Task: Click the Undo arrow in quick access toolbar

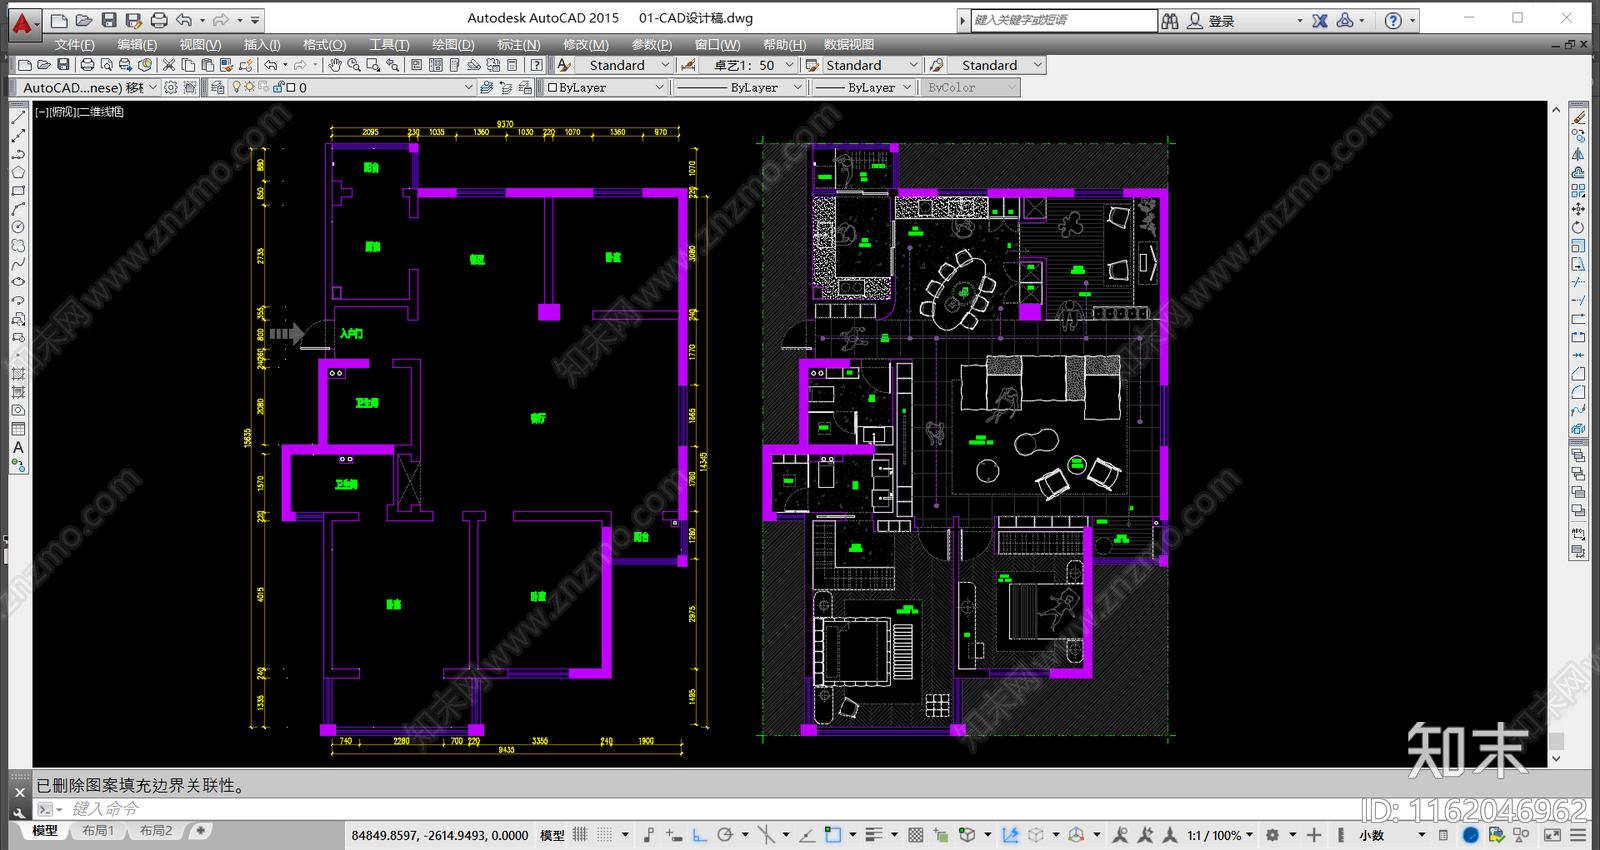Action: [184, 20]
